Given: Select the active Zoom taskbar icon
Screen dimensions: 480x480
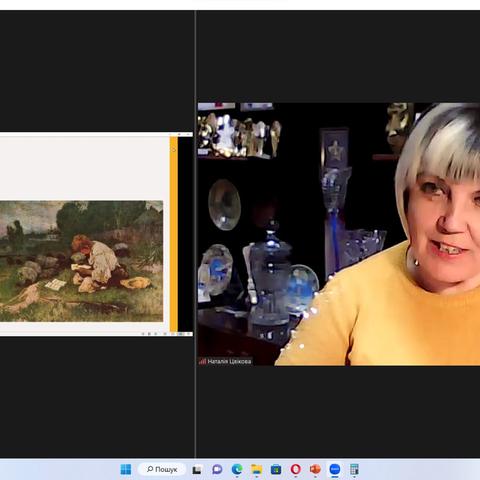Looking at the screenshot, I should pos(335,469).
